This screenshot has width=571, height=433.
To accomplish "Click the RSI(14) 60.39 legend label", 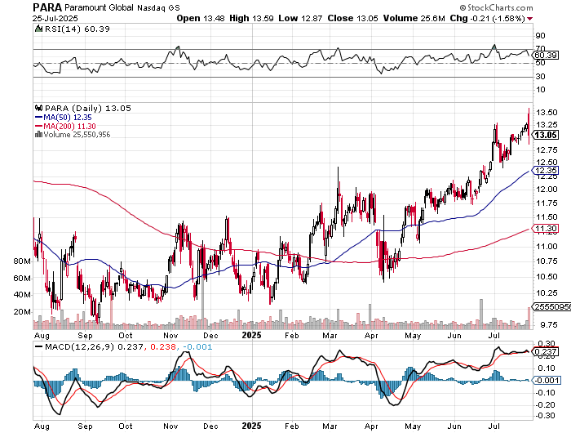I will pos(77,29).
